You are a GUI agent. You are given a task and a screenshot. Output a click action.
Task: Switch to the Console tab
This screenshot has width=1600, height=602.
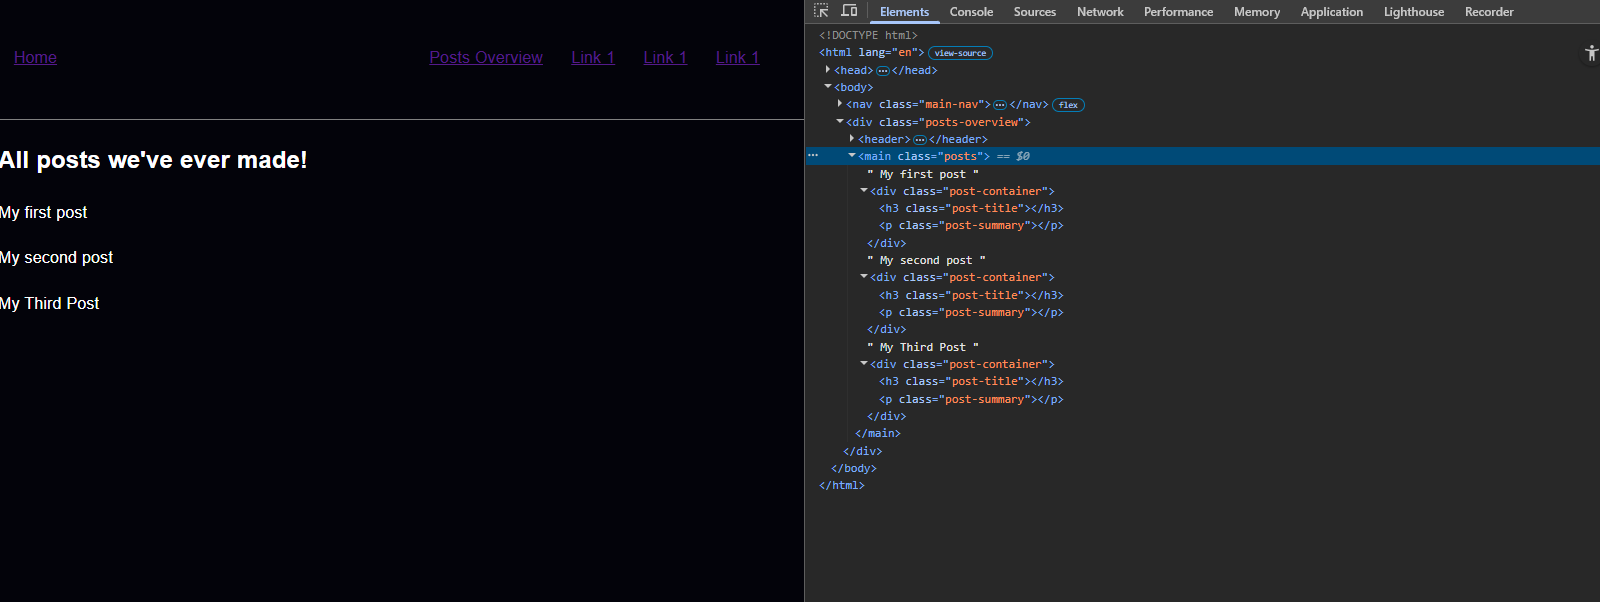coord(971,12)
